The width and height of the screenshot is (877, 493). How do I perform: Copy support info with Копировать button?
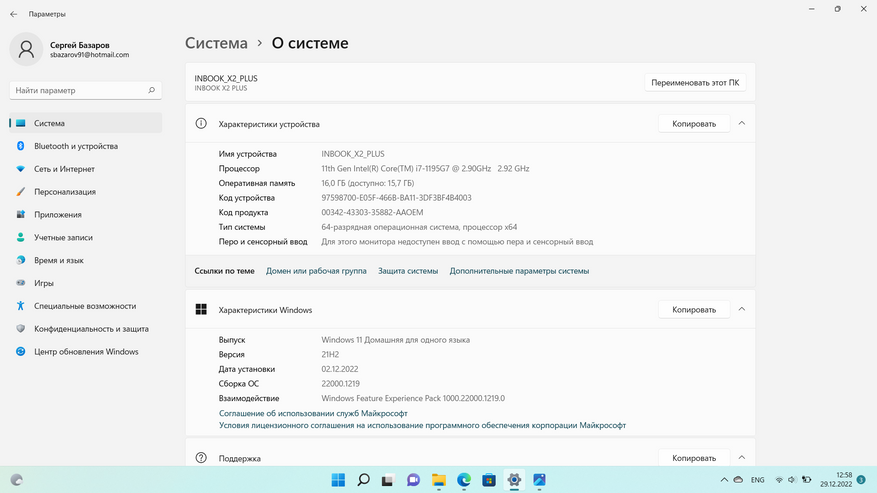tap(694, 458)
